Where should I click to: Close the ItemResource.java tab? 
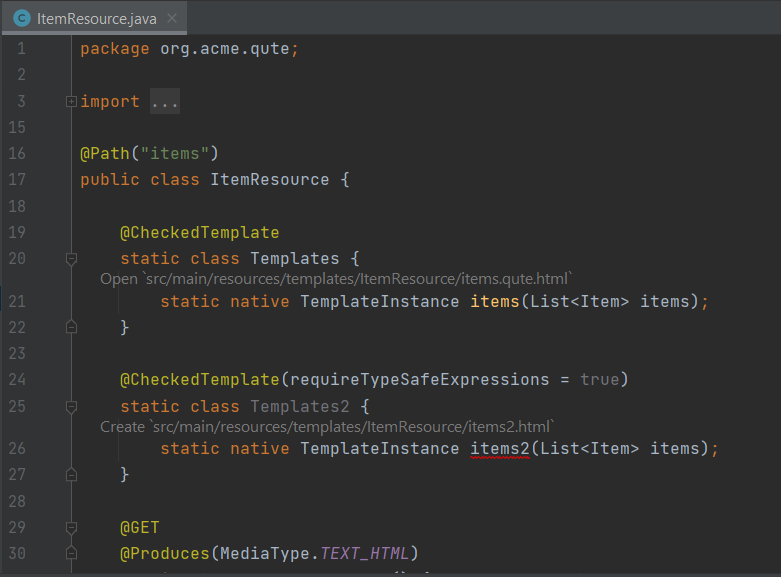172,18
